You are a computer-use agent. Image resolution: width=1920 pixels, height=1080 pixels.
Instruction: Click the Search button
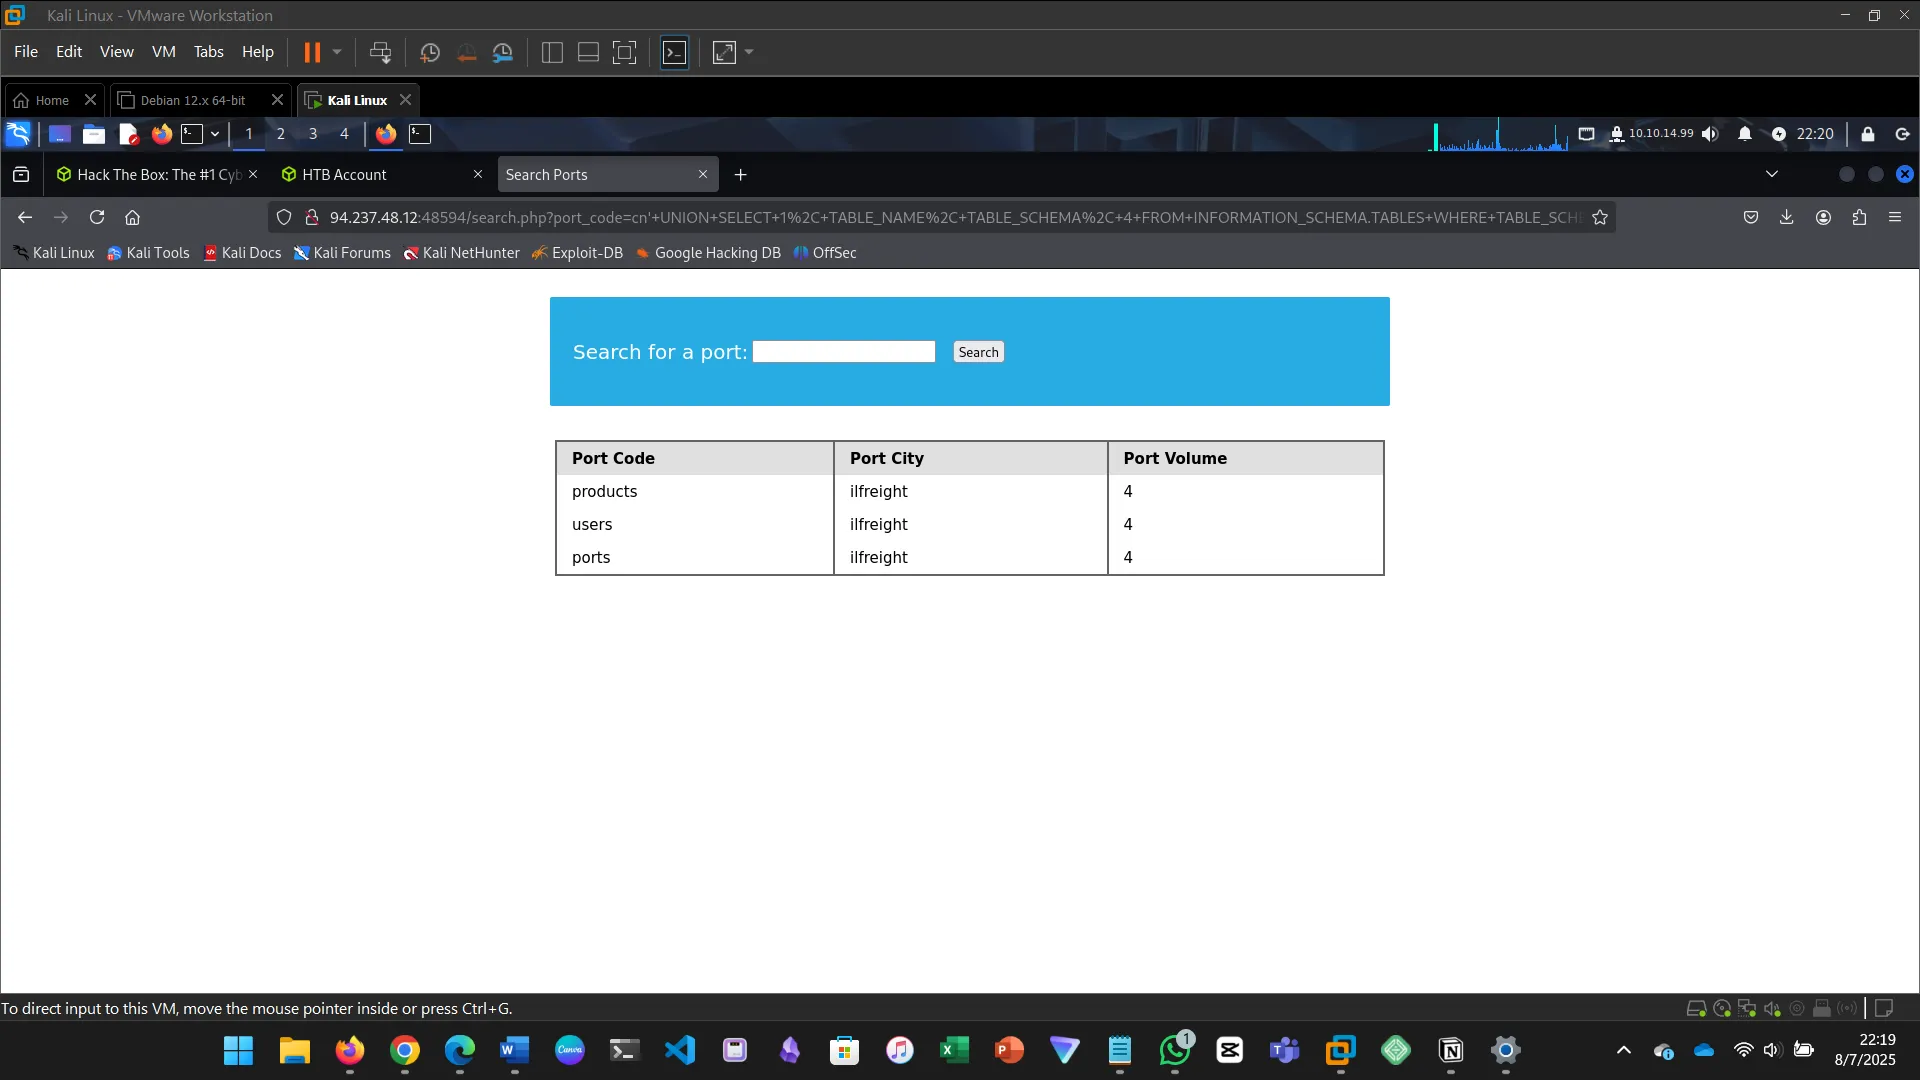coord(978,352)
